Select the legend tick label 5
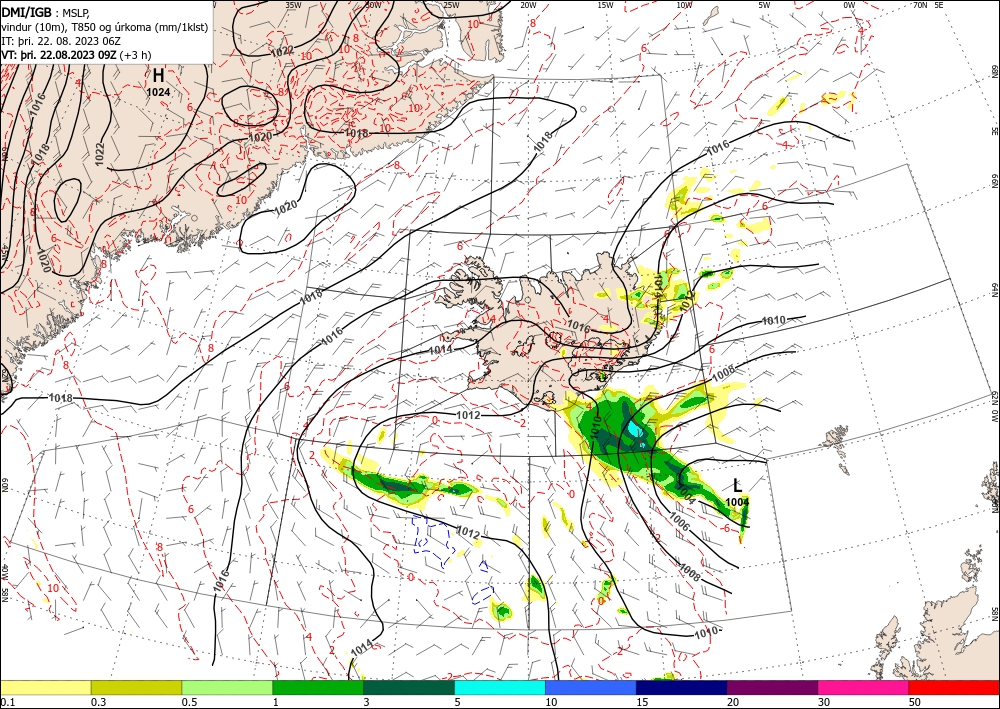 [x=458, y=702]
